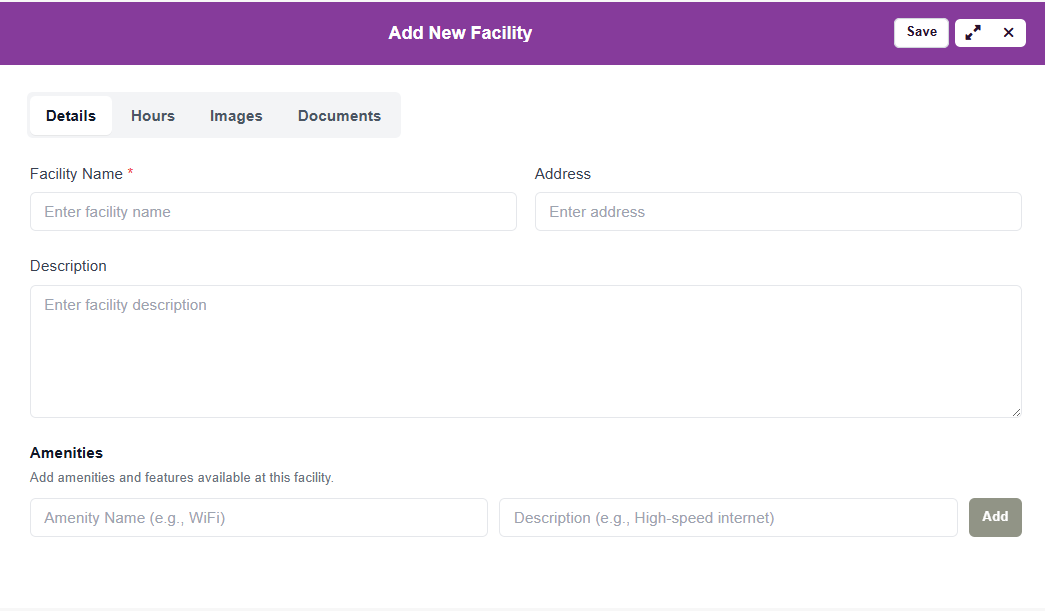Click the Amenities section heading
The image size is (1045, 611).
66,453
